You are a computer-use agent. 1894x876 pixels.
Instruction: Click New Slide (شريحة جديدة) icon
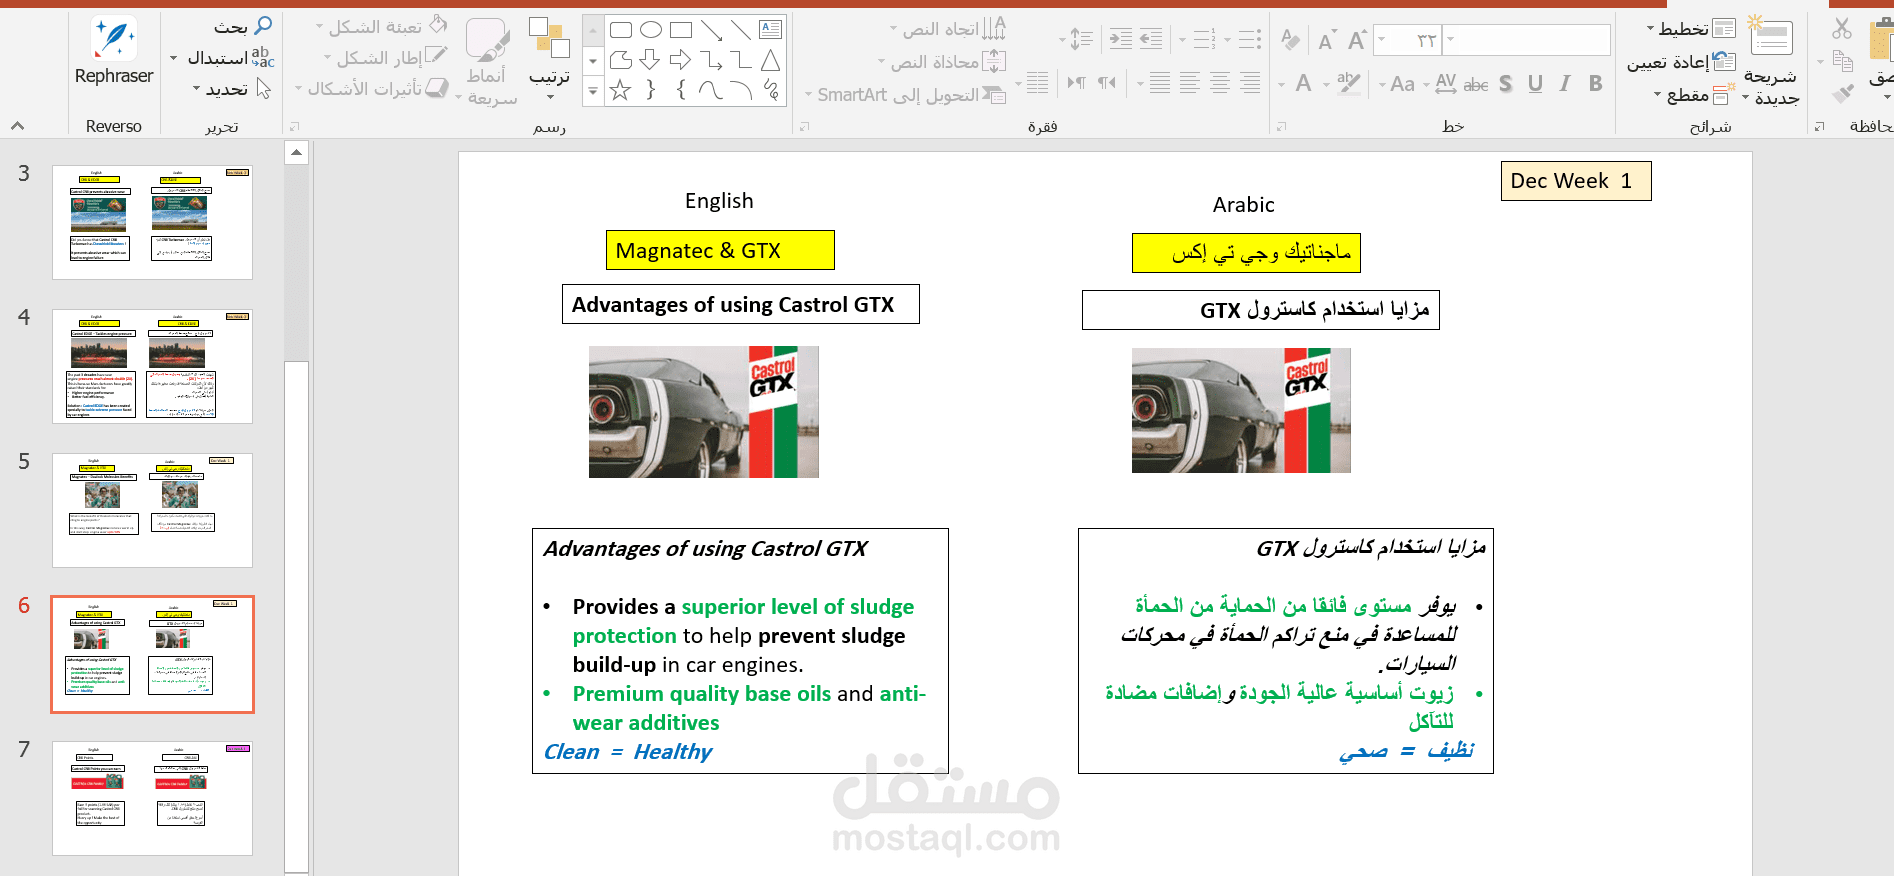coord(1771,36)
